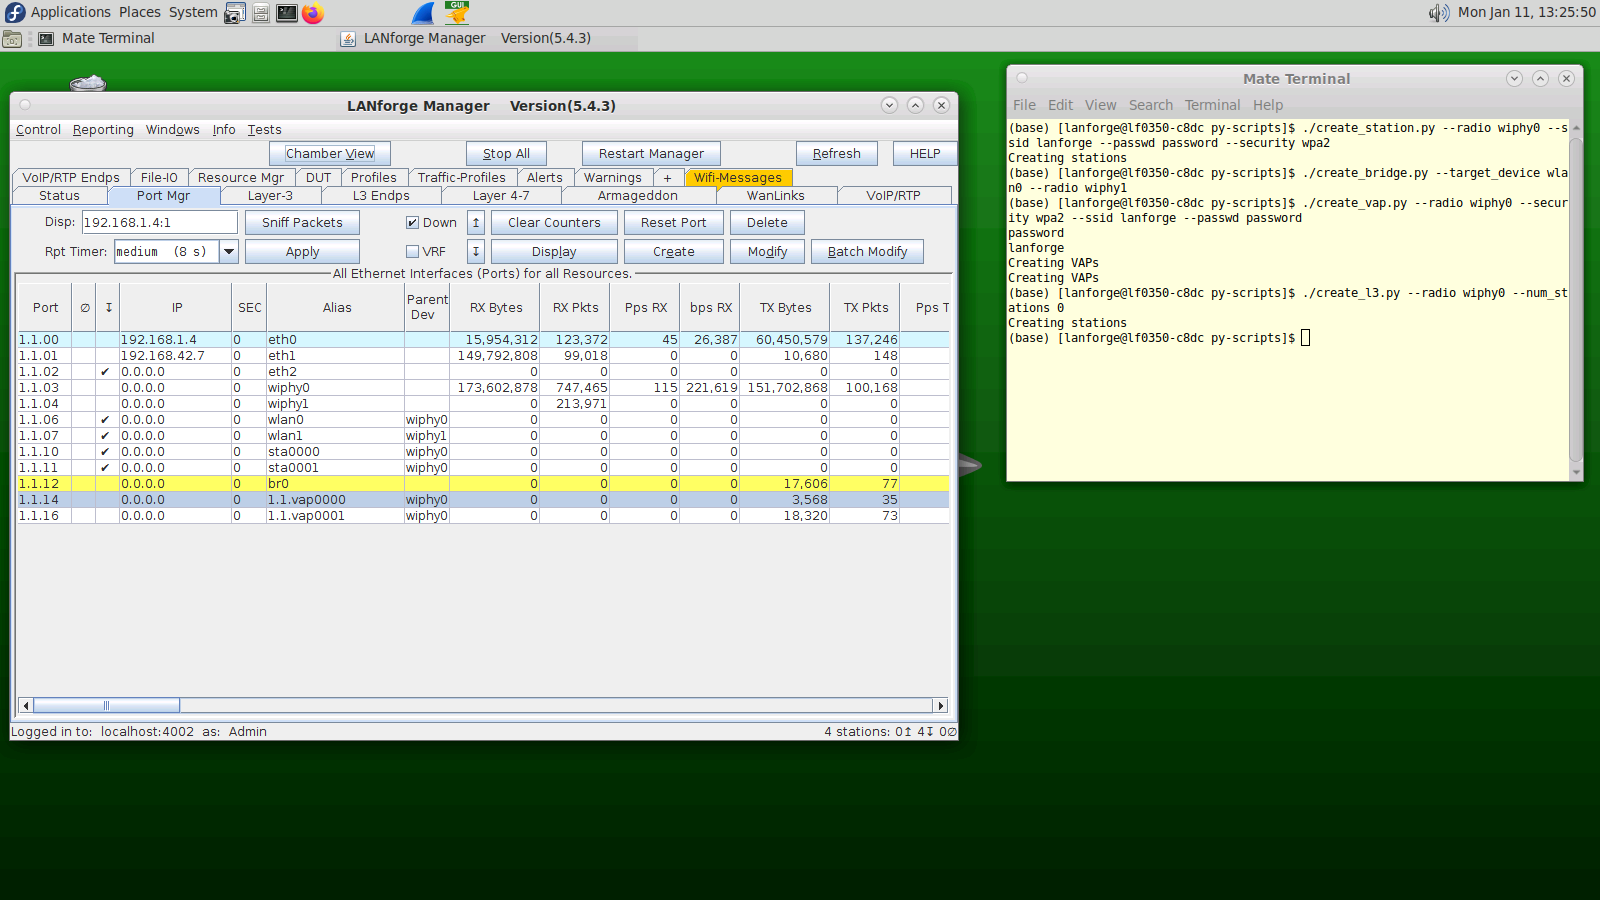1600x900 pixels.
Task: Click the up arrow button beside Down
Action: [476, 223]
